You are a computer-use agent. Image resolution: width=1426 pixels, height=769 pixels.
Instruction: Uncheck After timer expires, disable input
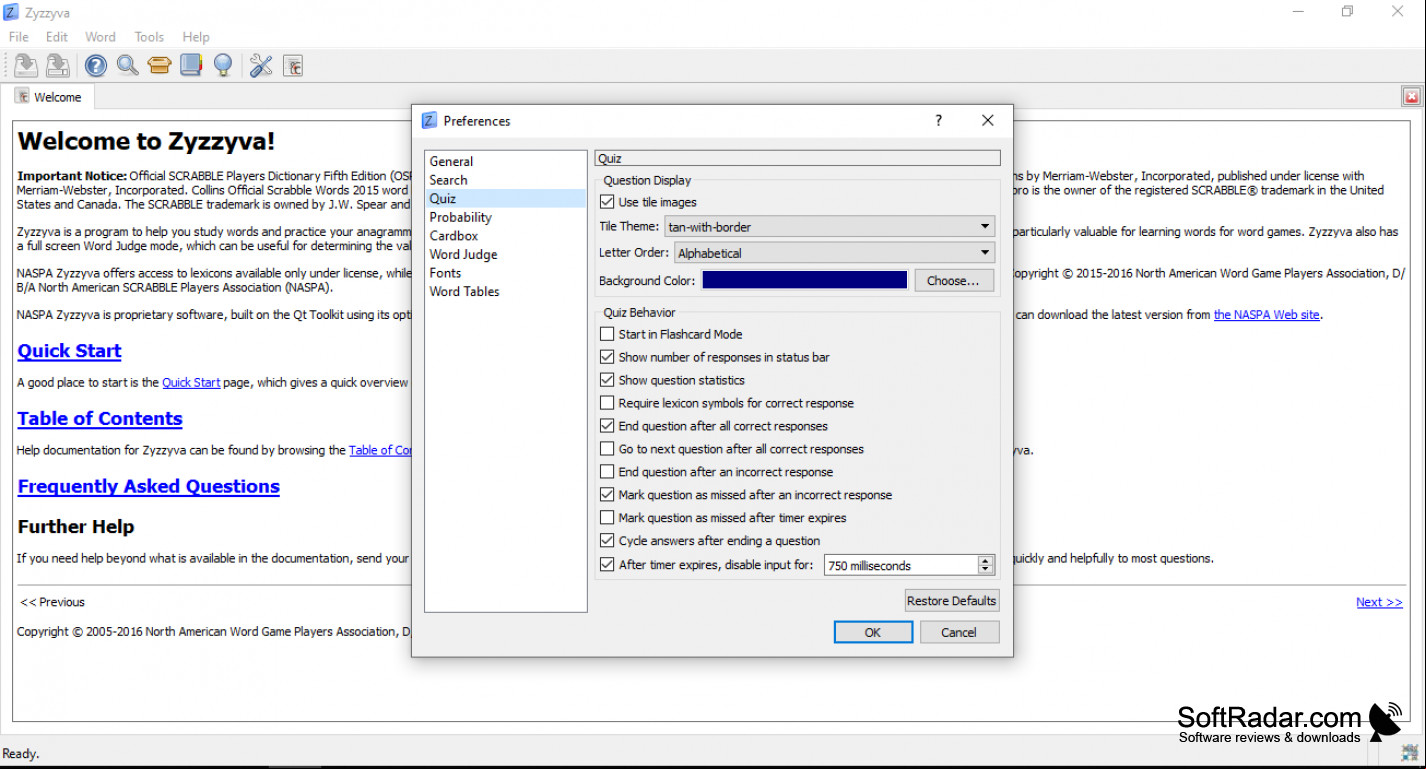click(607, 564)
